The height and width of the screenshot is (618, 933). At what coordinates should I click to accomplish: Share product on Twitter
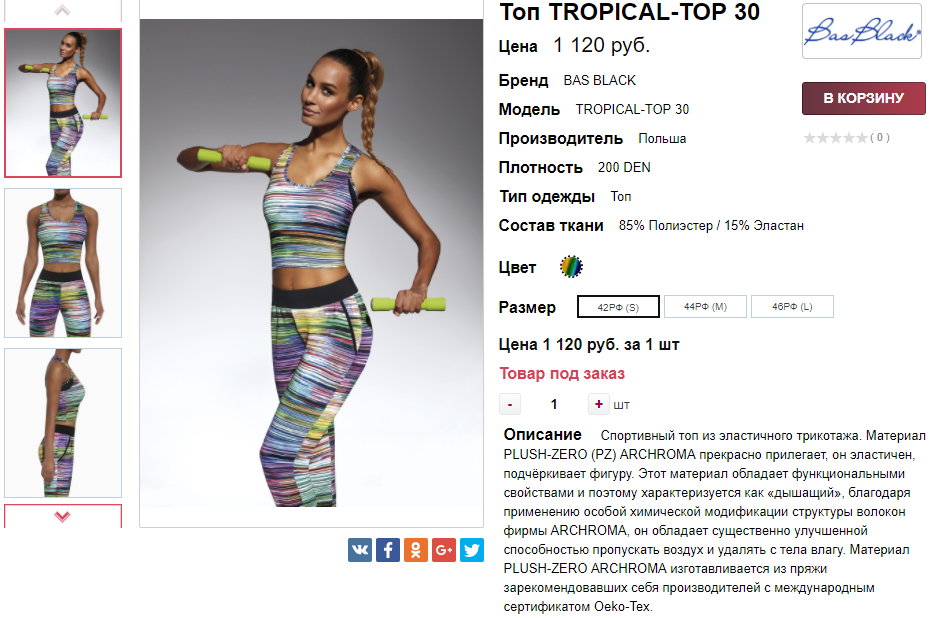[471, 550]
